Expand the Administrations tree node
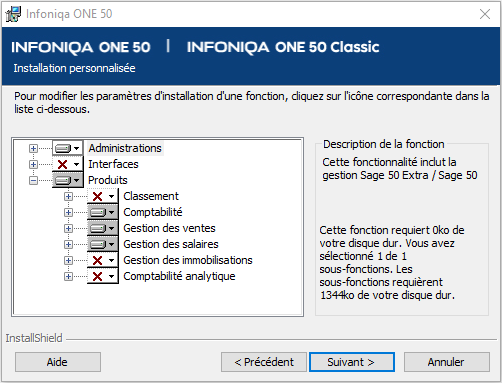 (x=33, y=148)
